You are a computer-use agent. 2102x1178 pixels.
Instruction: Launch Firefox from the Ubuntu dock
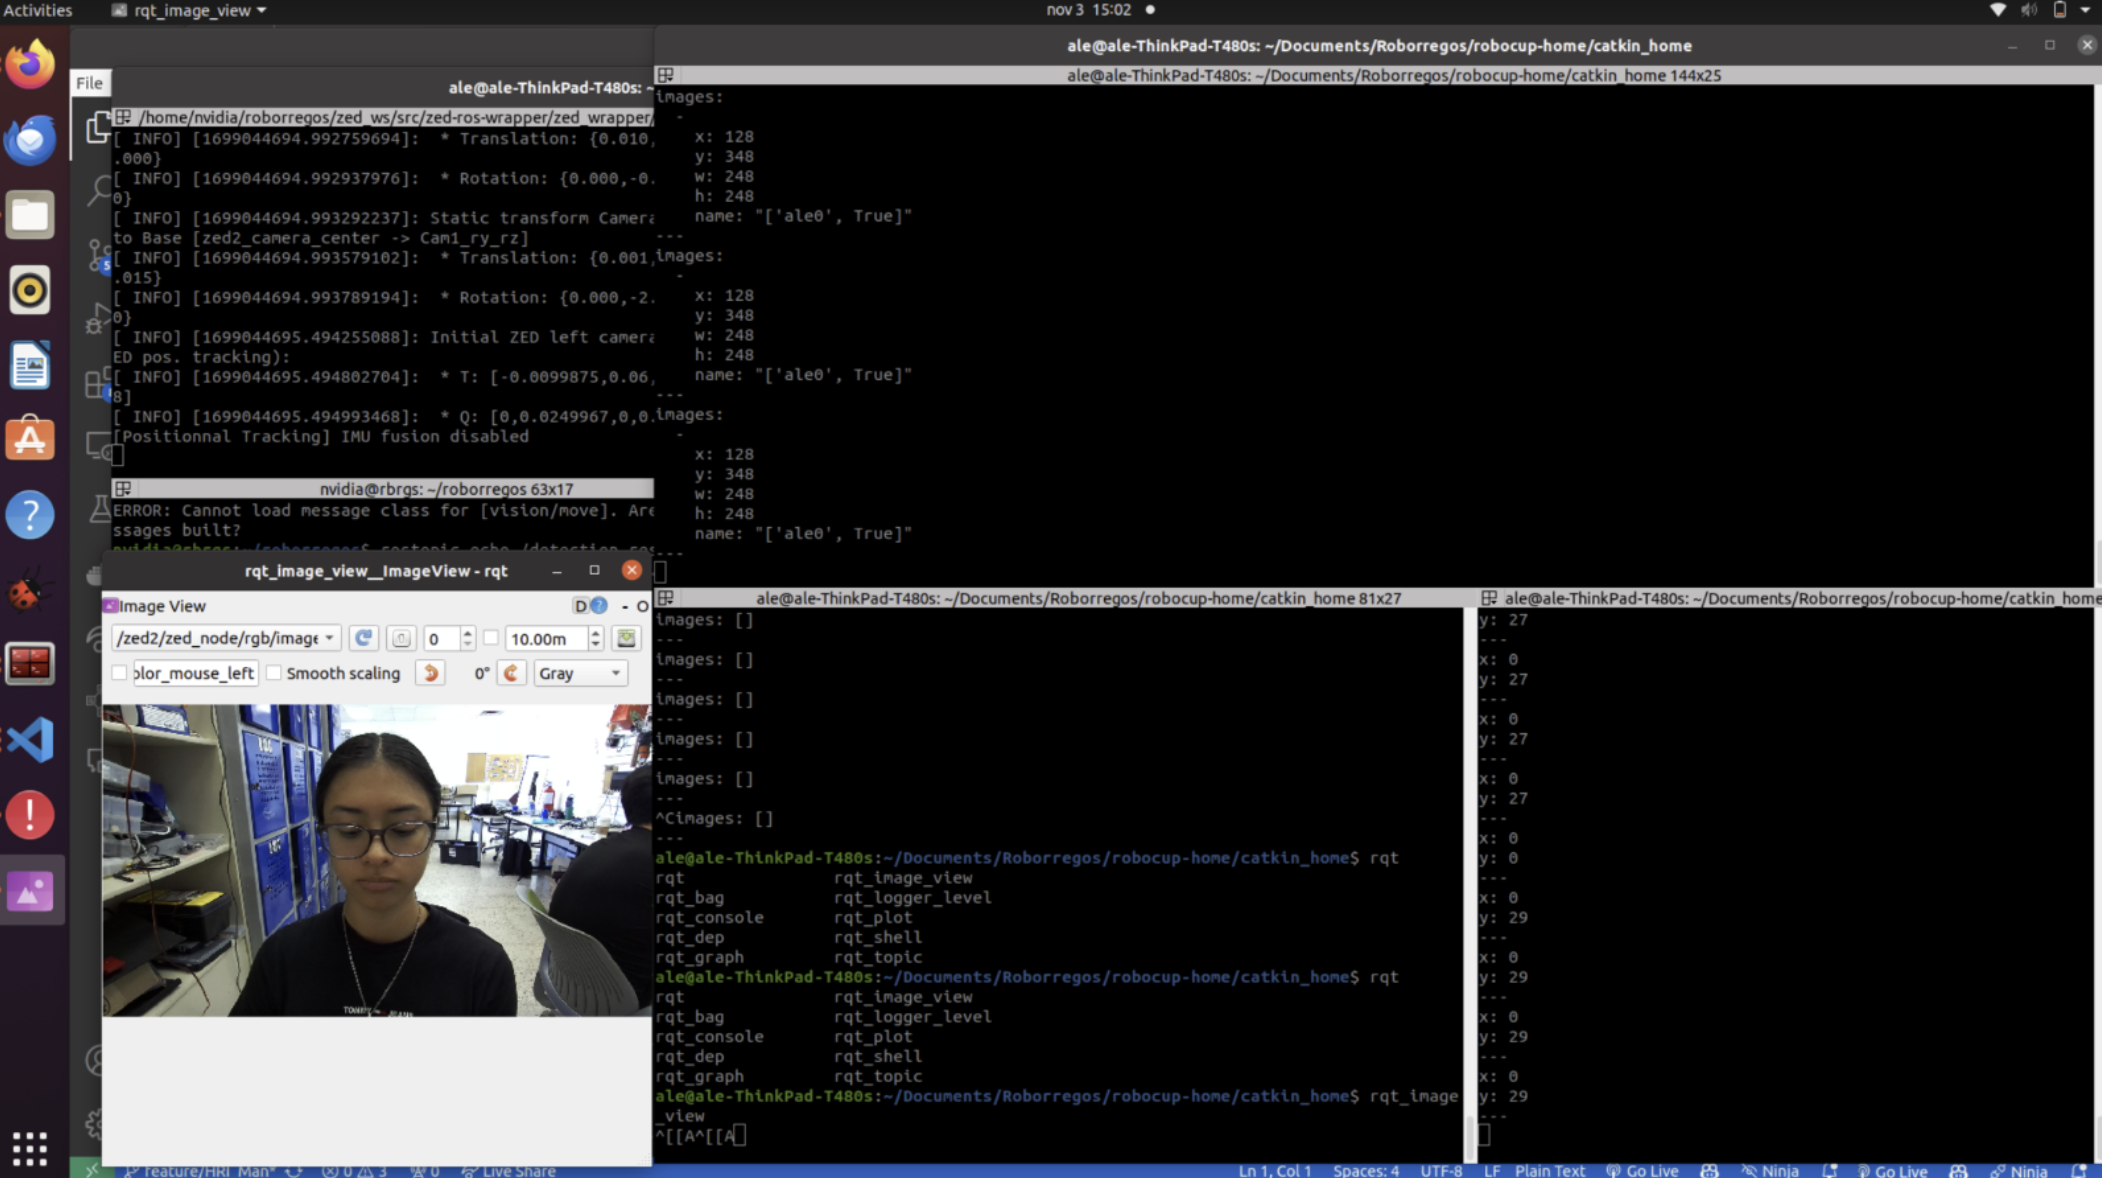pyautogui.click(x=30, y=64)
